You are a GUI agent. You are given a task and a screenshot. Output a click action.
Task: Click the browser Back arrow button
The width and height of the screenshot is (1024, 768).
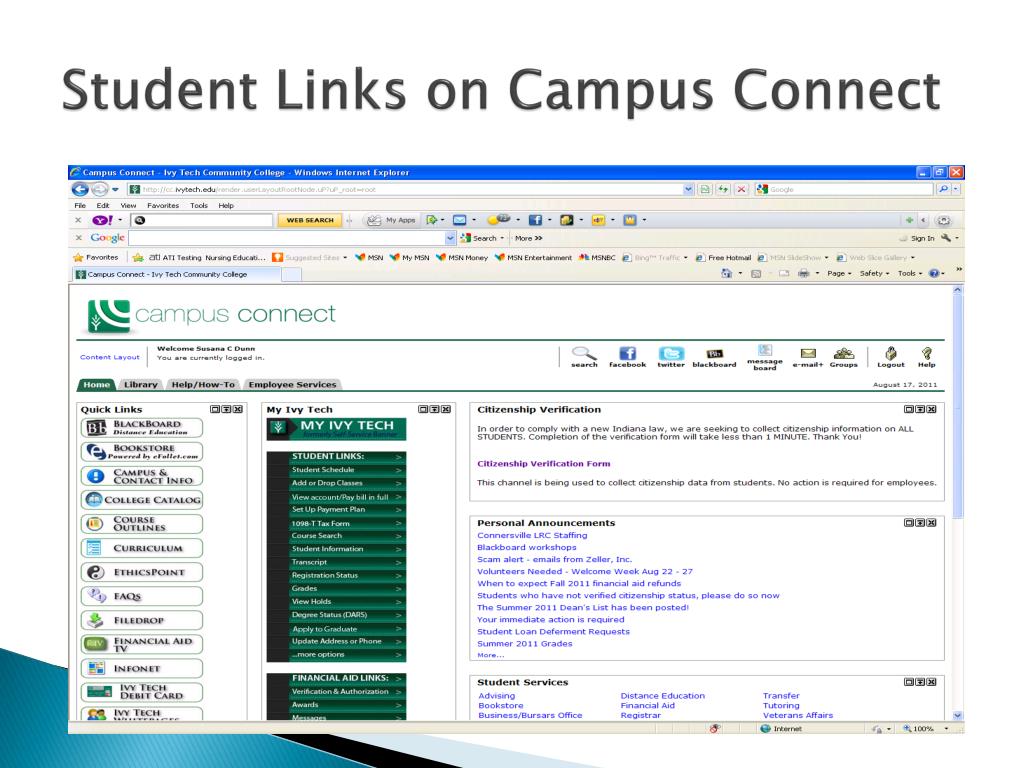[x=80, y=189]
